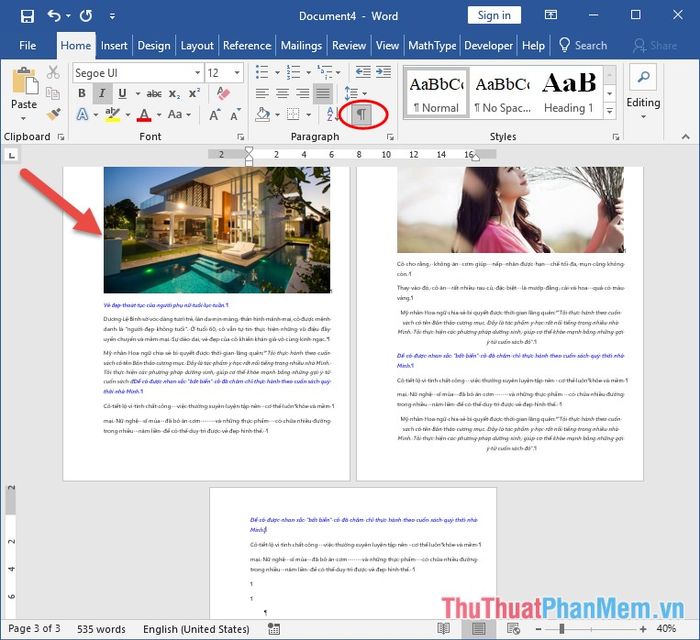This screenshot has height=640, width=700.
Task: Switch to the MathType tab
Action: point(432,46)
